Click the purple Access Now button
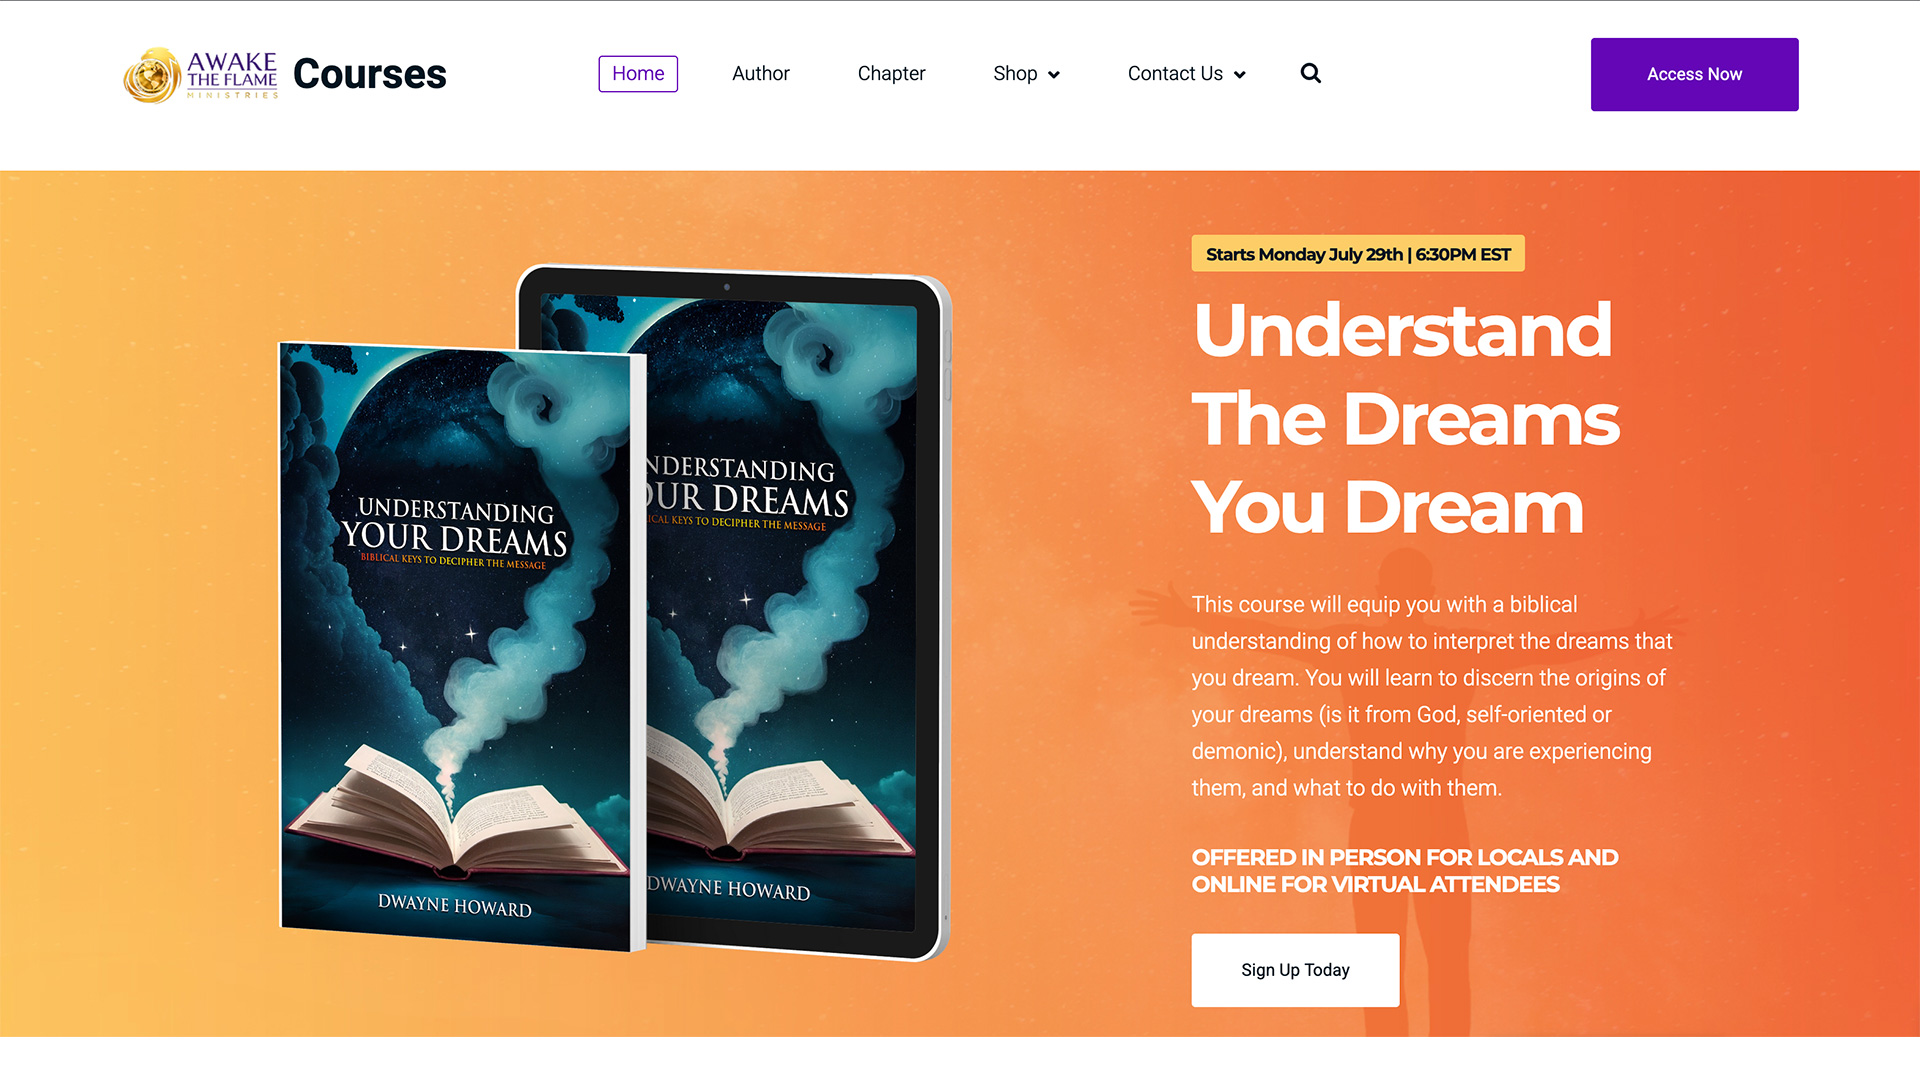Viewport: 1920px width, 1080px height. point(1694,74)
